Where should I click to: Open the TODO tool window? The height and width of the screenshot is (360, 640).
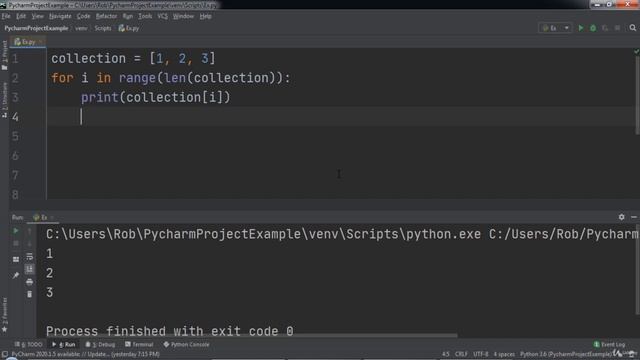pyautogui.click(x=28, y=344)
